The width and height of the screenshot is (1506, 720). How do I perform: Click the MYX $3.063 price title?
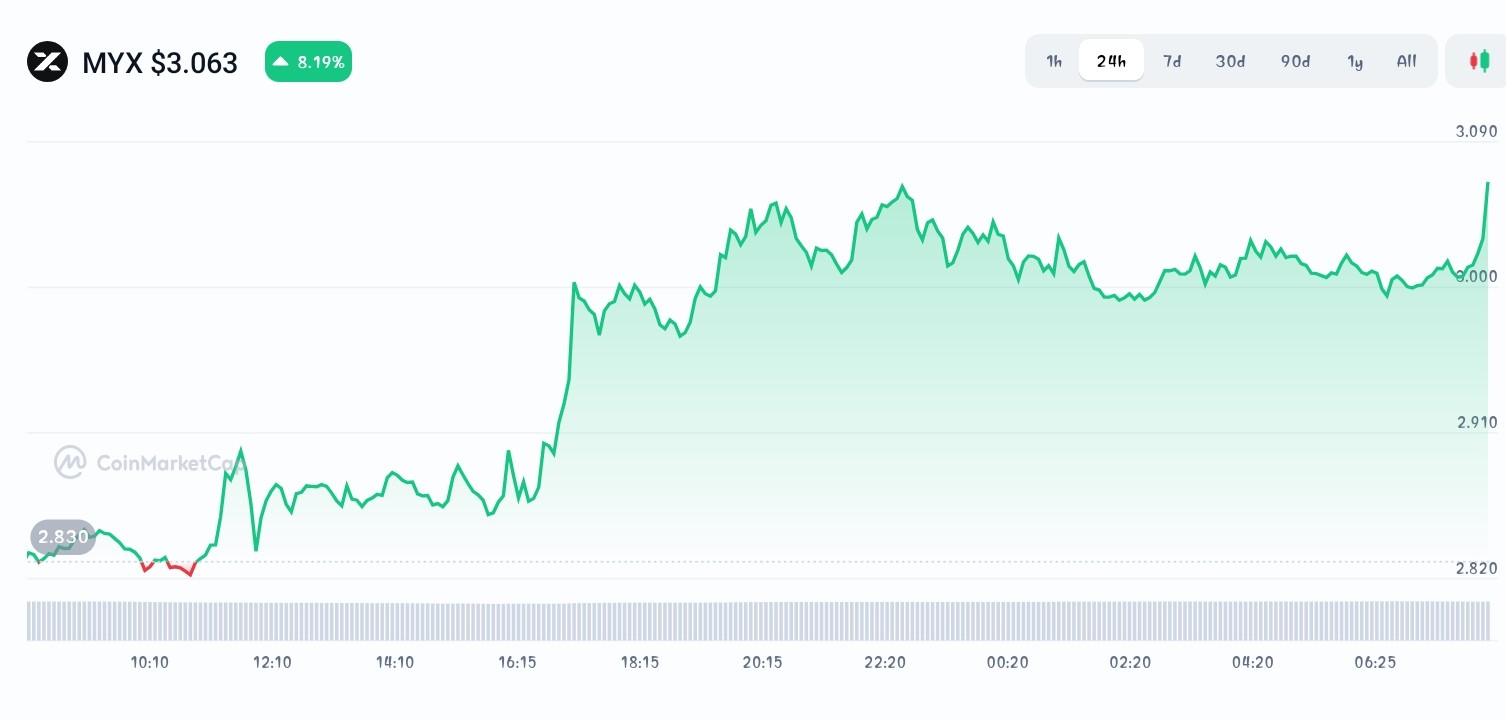pyautogui.click(x=160, y=63)
